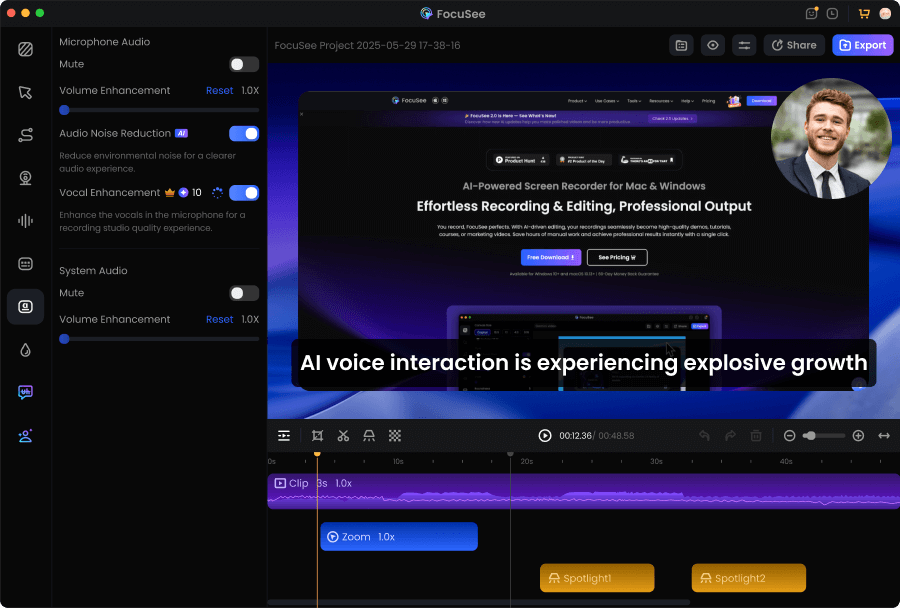
Task: Reset microphone Volume Enhancement
Action: [219, 91]
